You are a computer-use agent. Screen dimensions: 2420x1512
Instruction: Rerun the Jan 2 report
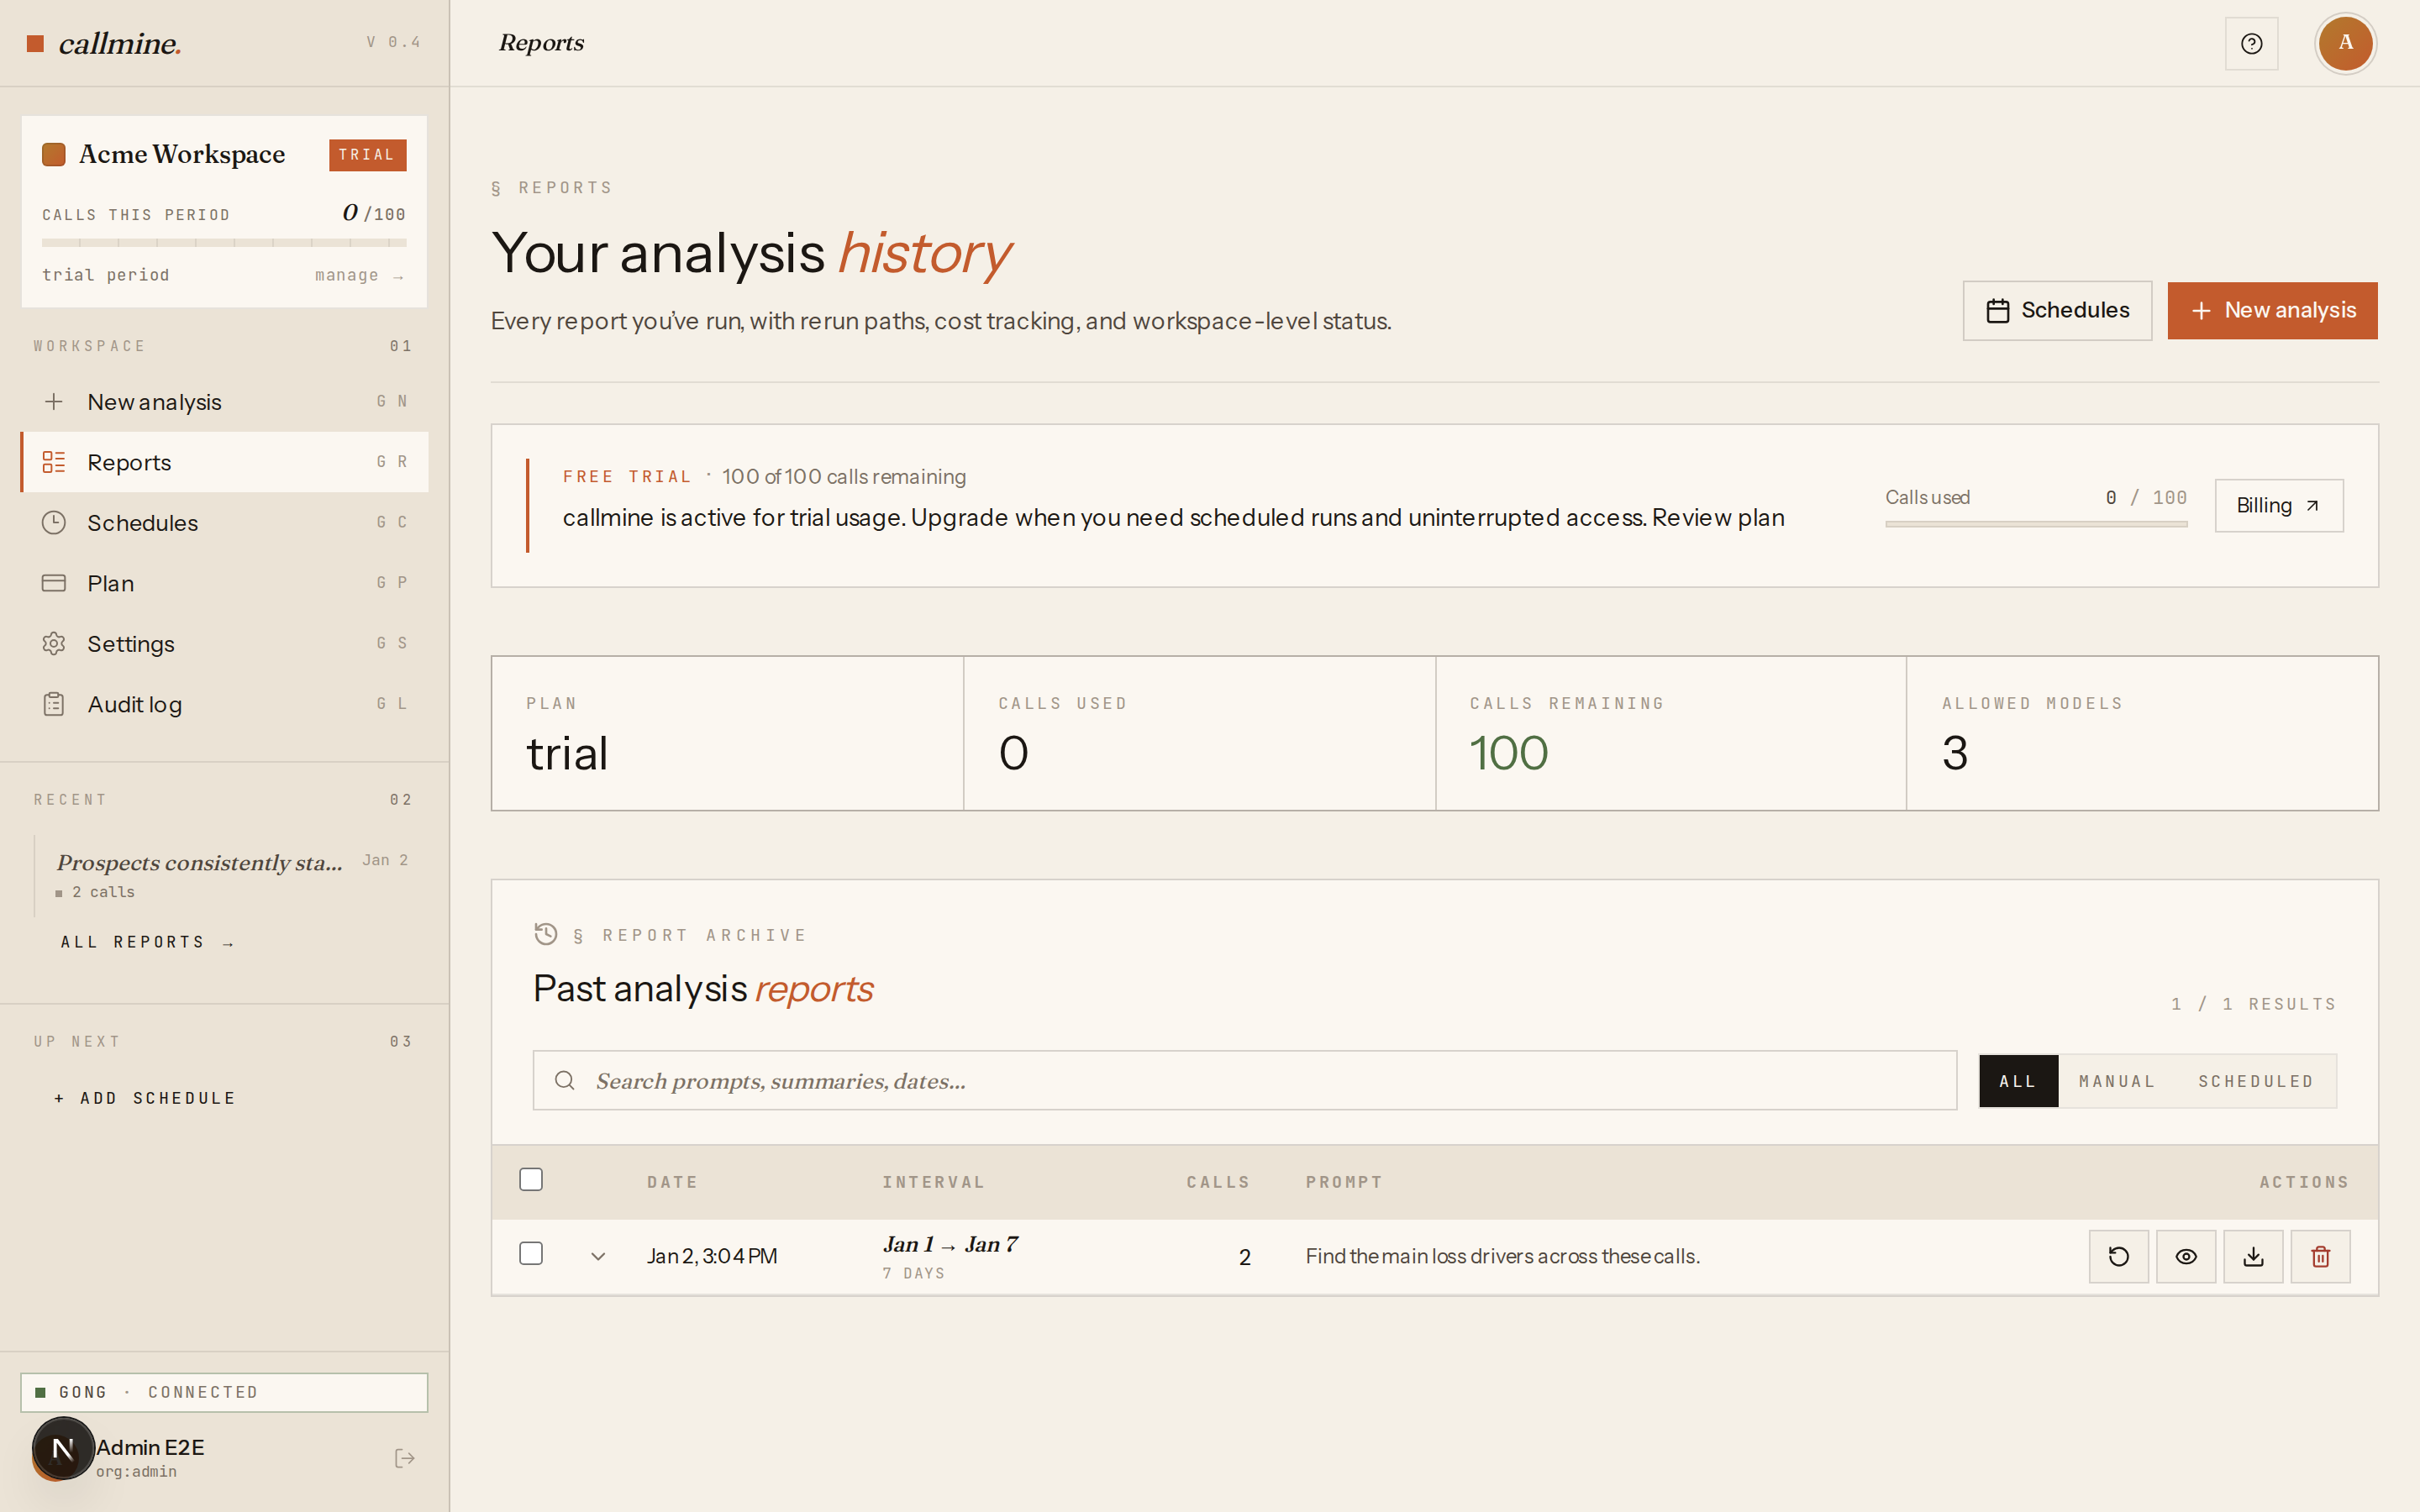click(x=2118, y=1256)
